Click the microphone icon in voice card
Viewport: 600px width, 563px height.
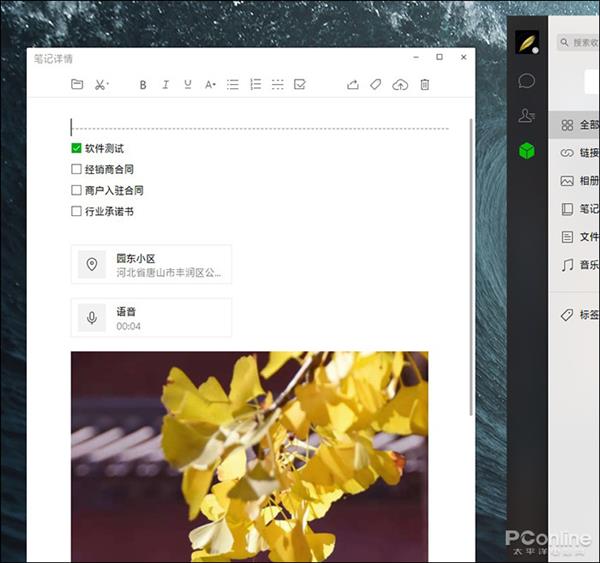click(x=92, y=318)
